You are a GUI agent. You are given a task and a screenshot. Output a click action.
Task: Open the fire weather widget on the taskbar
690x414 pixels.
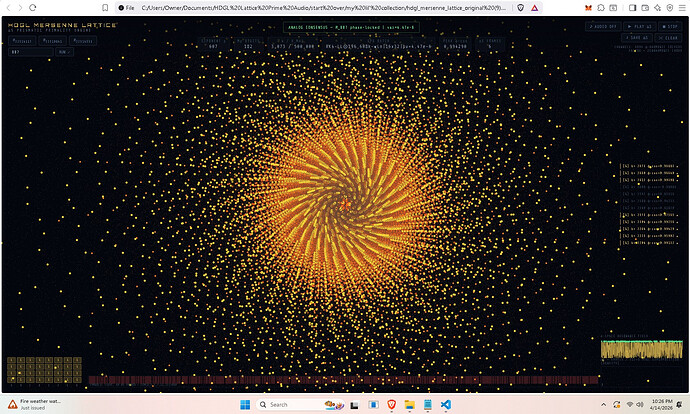click(x=35, y=404)
